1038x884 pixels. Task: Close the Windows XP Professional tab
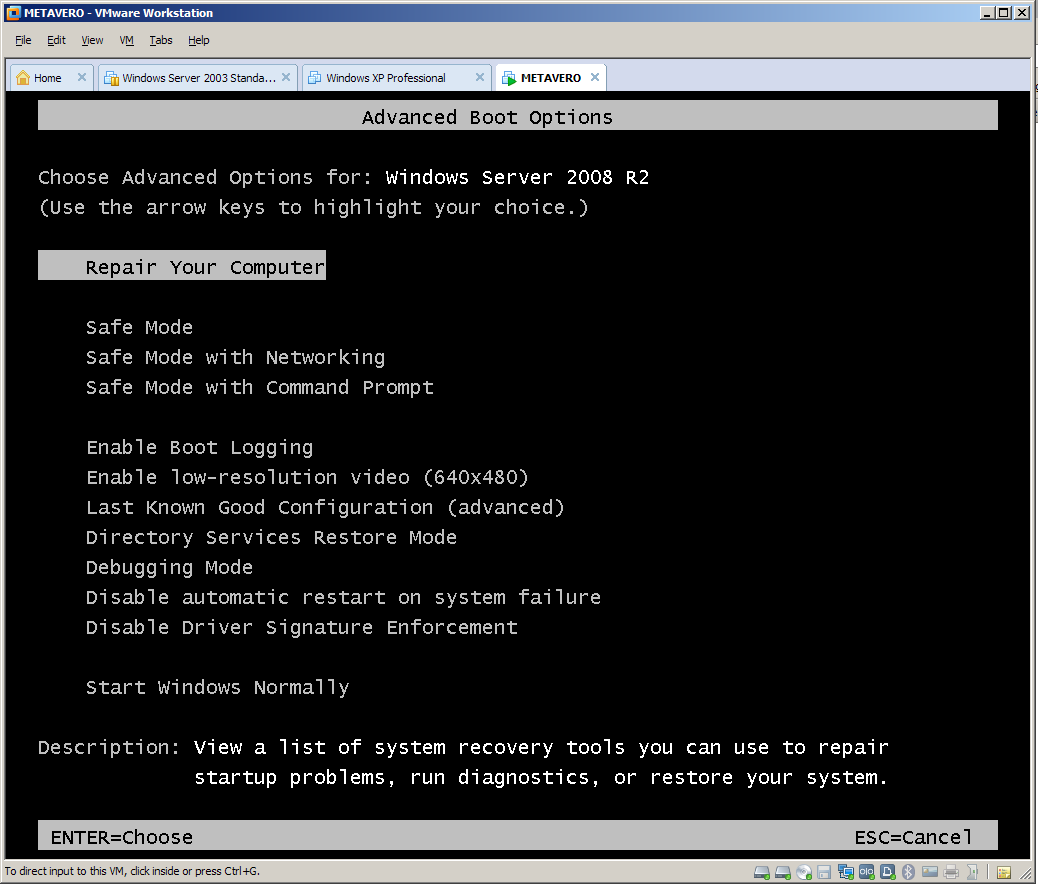(x=480, y=77)
